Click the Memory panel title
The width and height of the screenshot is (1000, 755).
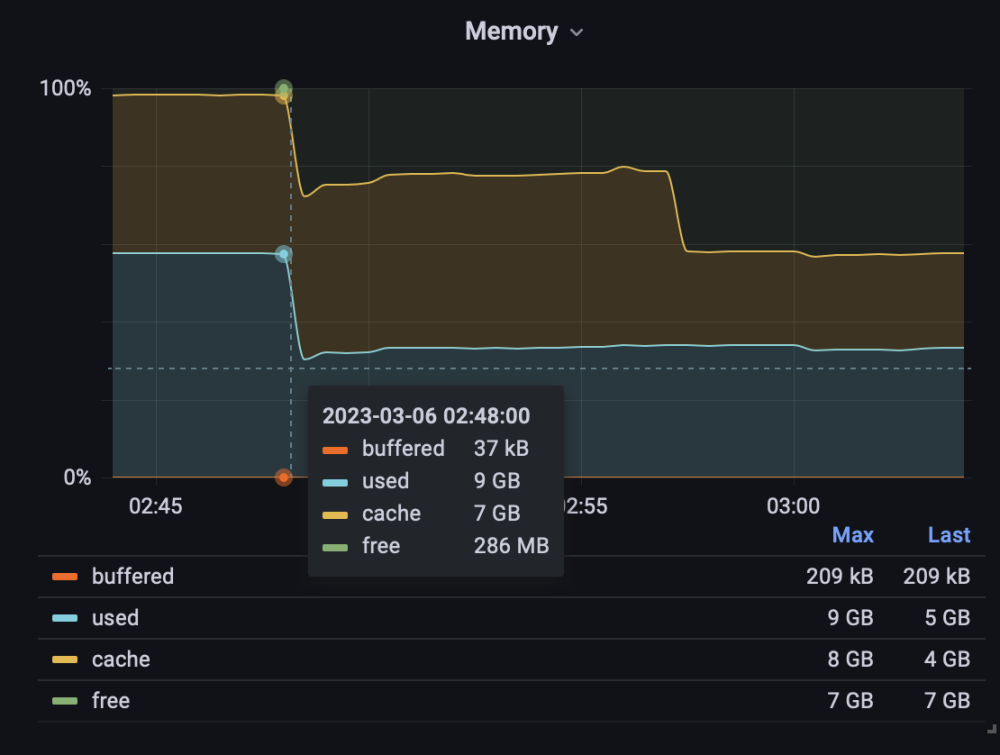pos(511,31)
